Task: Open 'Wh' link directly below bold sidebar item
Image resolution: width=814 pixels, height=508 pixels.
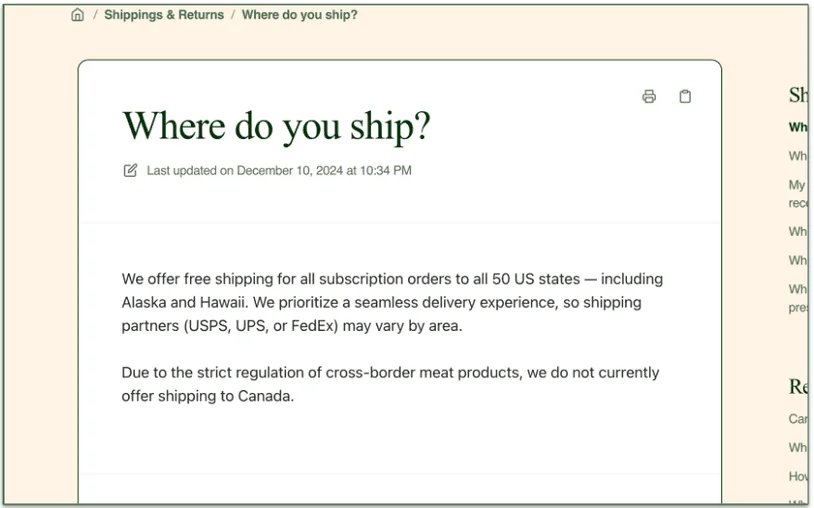Action: pyautogui.click(x=798, y=156)
